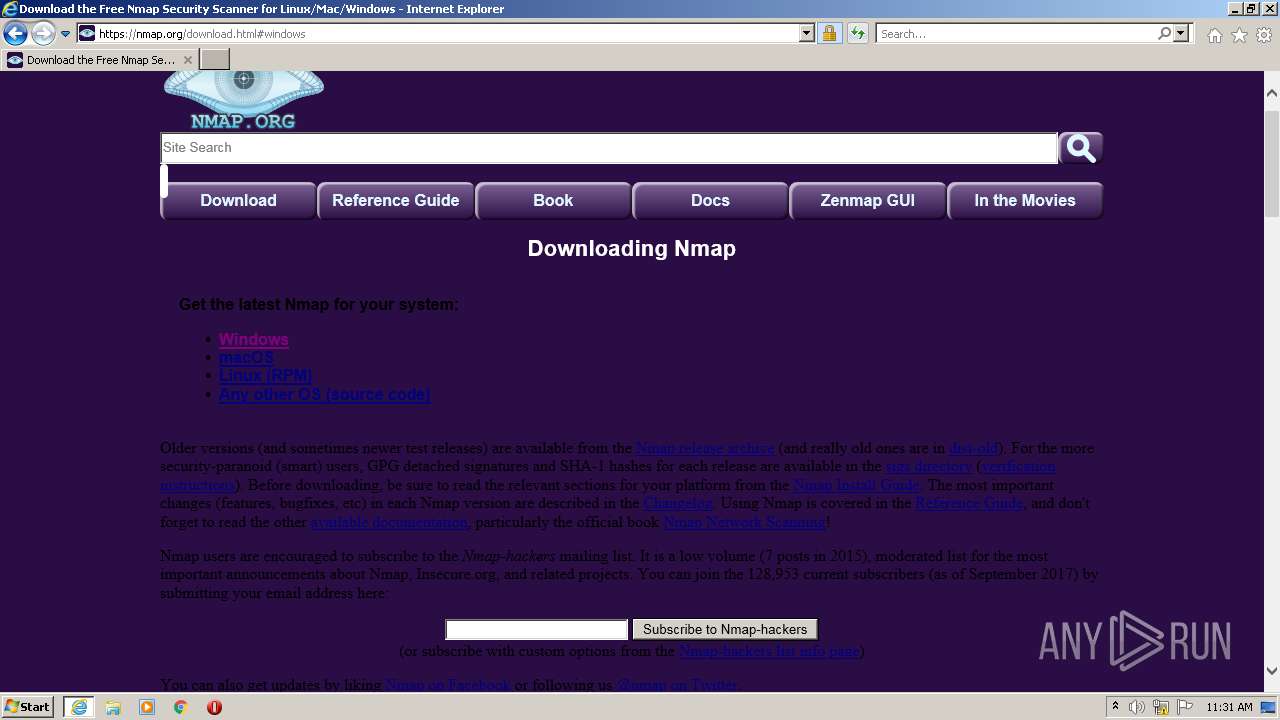Open the Nmap release archive link
This screenshot has height=720, width=1280.
pyautogui.click(x=705, y=449)
